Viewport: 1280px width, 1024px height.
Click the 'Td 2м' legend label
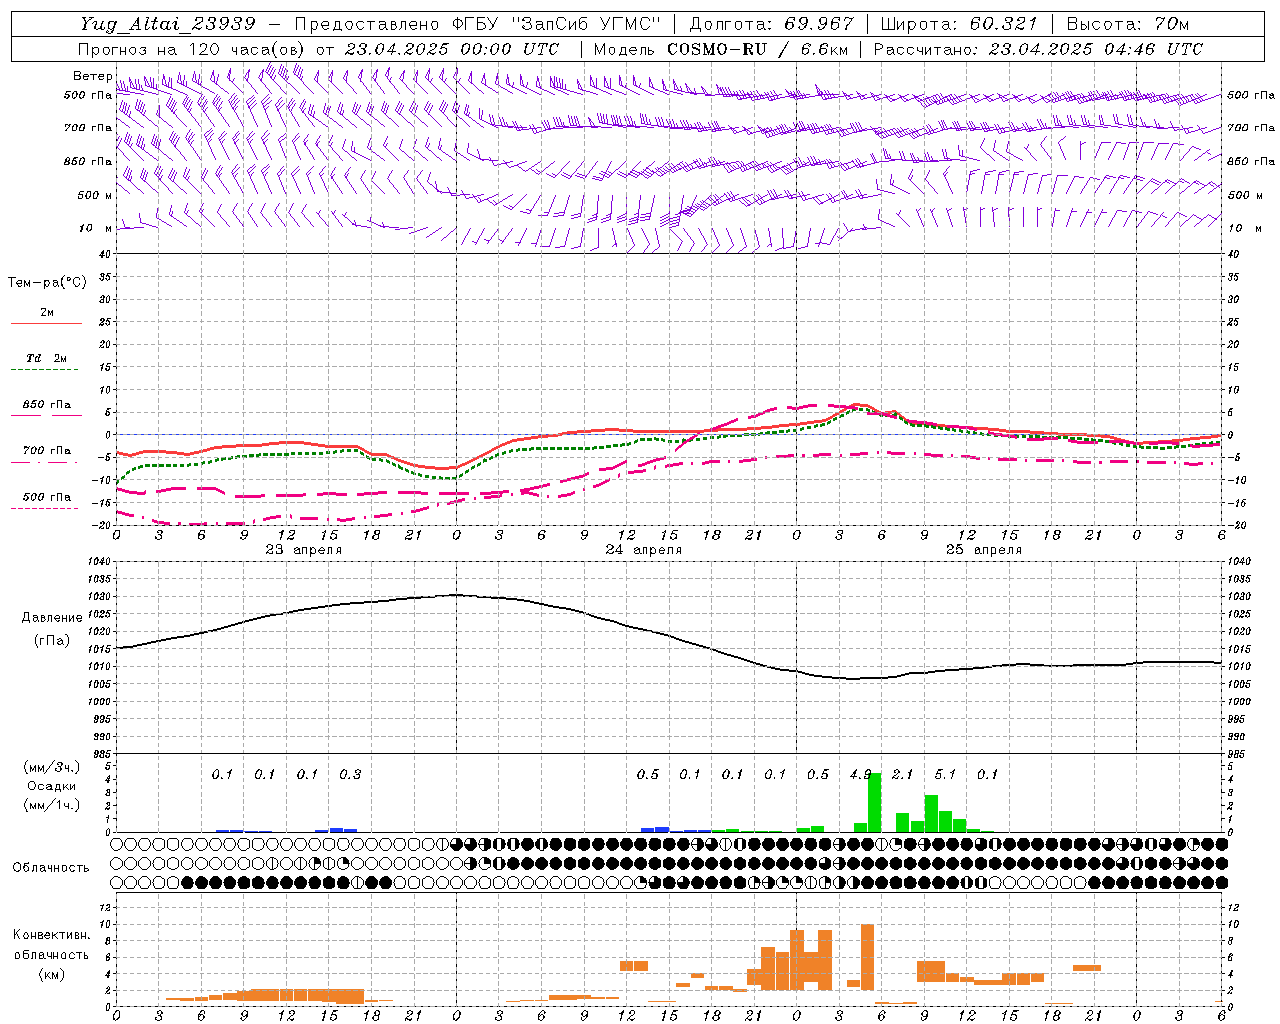point(46,358)
